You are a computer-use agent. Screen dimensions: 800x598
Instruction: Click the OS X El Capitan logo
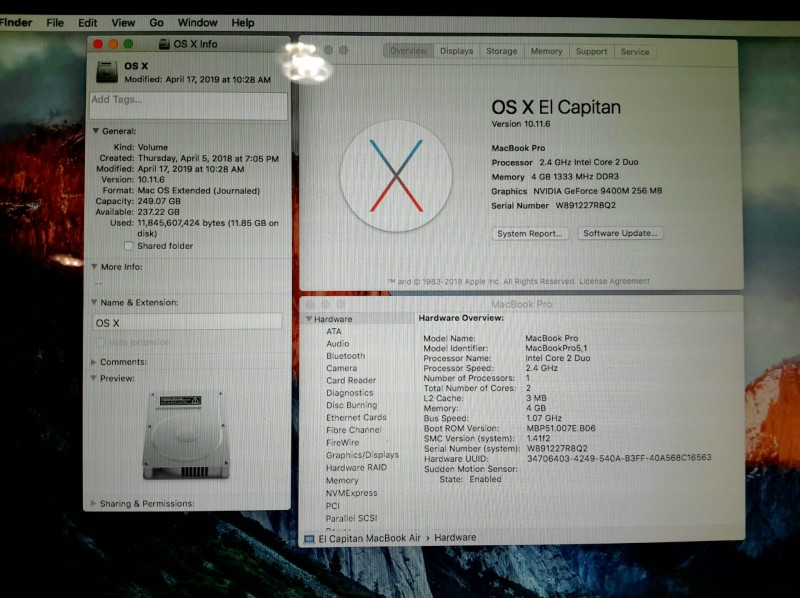[395, 176]
